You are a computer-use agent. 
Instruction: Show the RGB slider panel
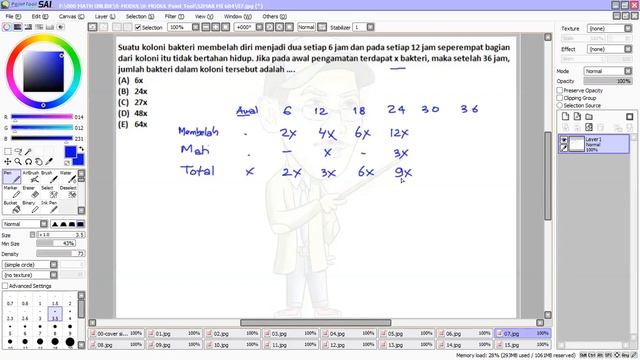tap(18, 27)
